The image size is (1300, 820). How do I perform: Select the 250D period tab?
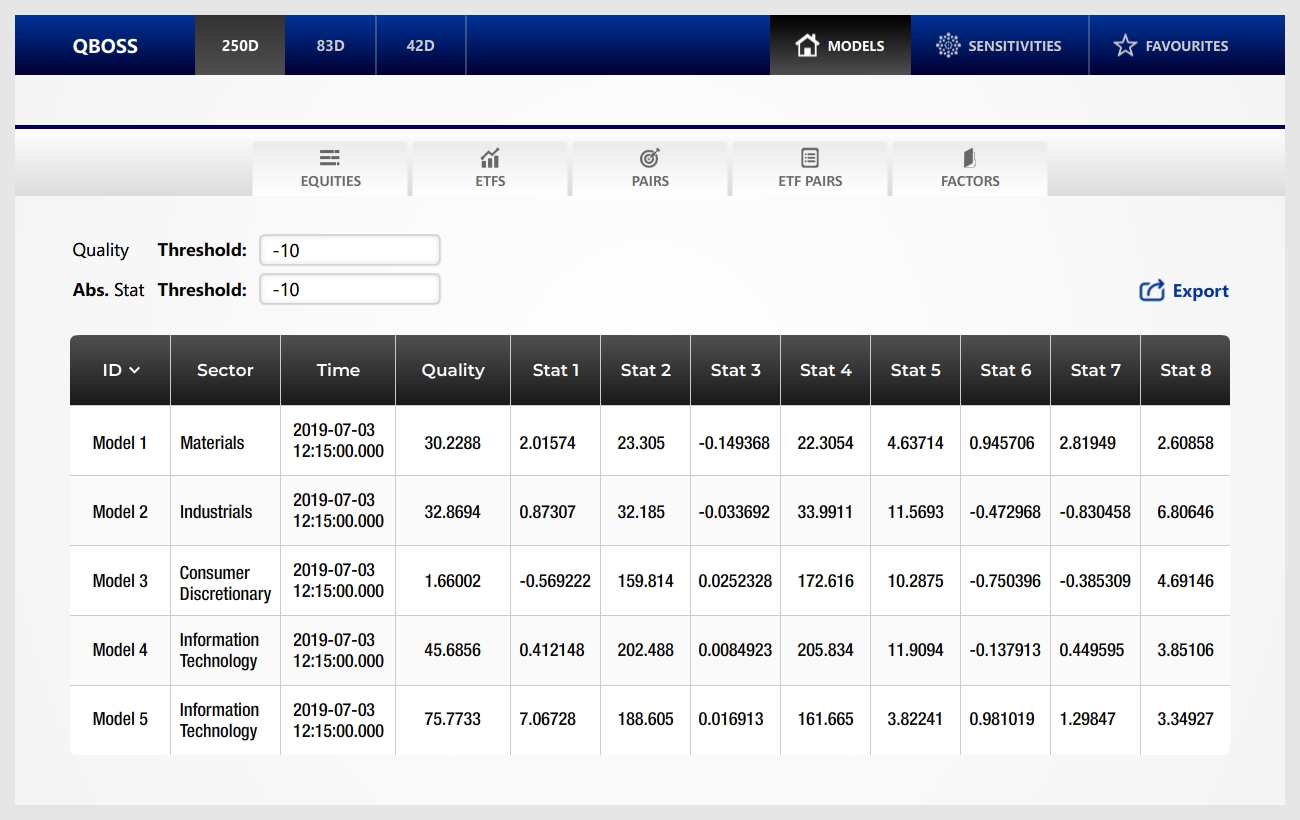point(239,45)
